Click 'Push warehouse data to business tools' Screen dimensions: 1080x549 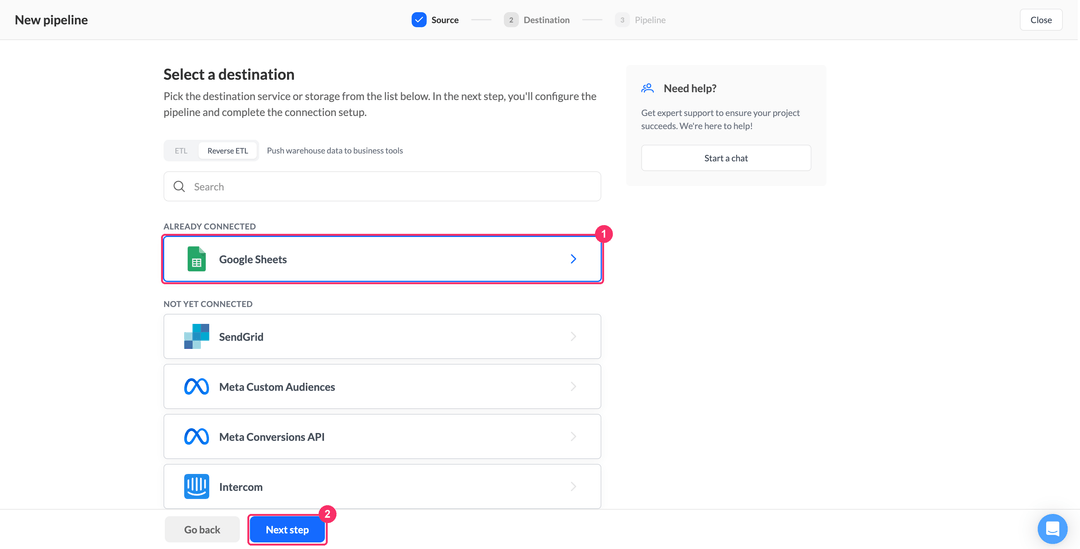[x=335, y=151]
